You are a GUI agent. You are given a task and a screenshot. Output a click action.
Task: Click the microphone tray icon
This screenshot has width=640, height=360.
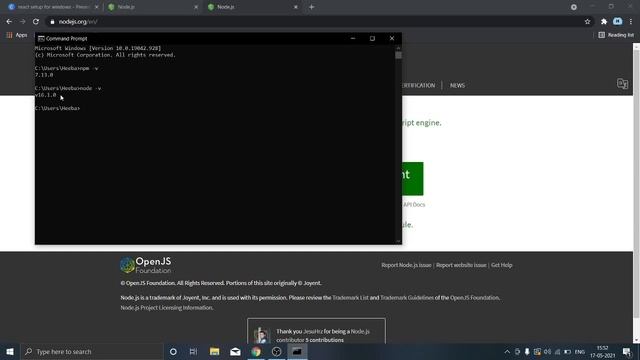[x=527, y=351]
